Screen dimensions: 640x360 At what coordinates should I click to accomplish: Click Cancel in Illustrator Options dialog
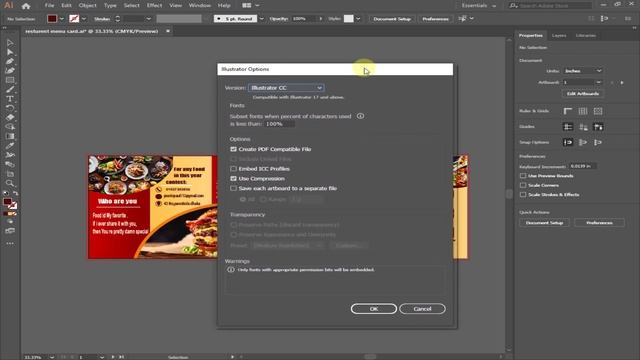click(422, 309)
